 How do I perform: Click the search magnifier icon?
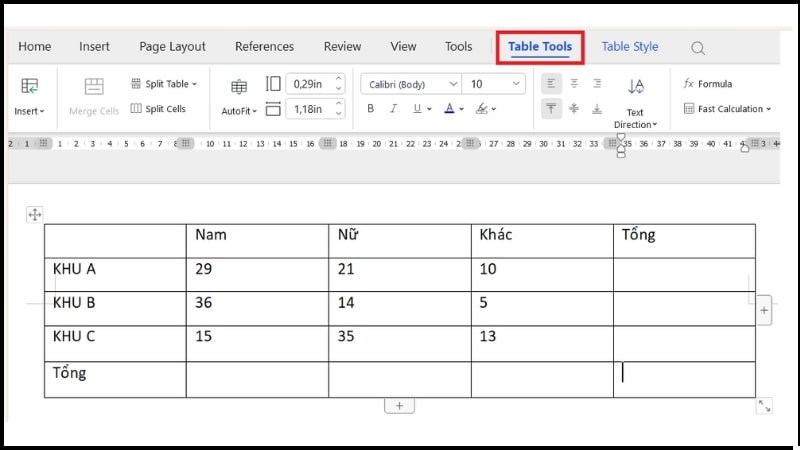(x=698, y=47)
